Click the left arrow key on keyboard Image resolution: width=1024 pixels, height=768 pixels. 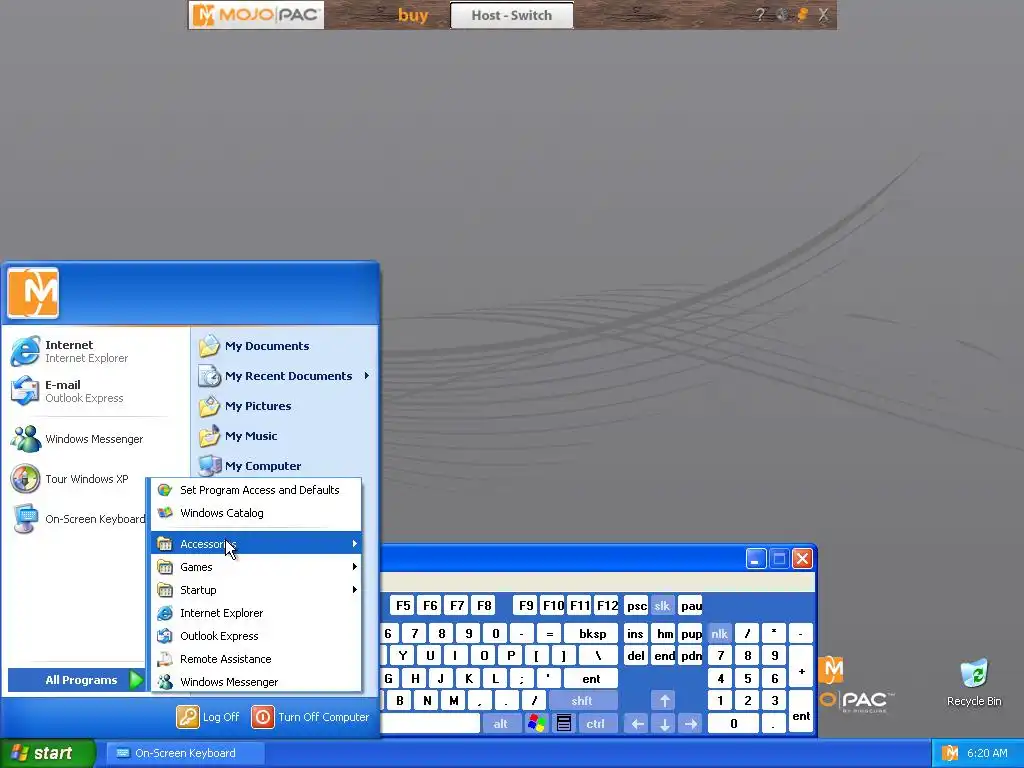[x=637, y=723]
